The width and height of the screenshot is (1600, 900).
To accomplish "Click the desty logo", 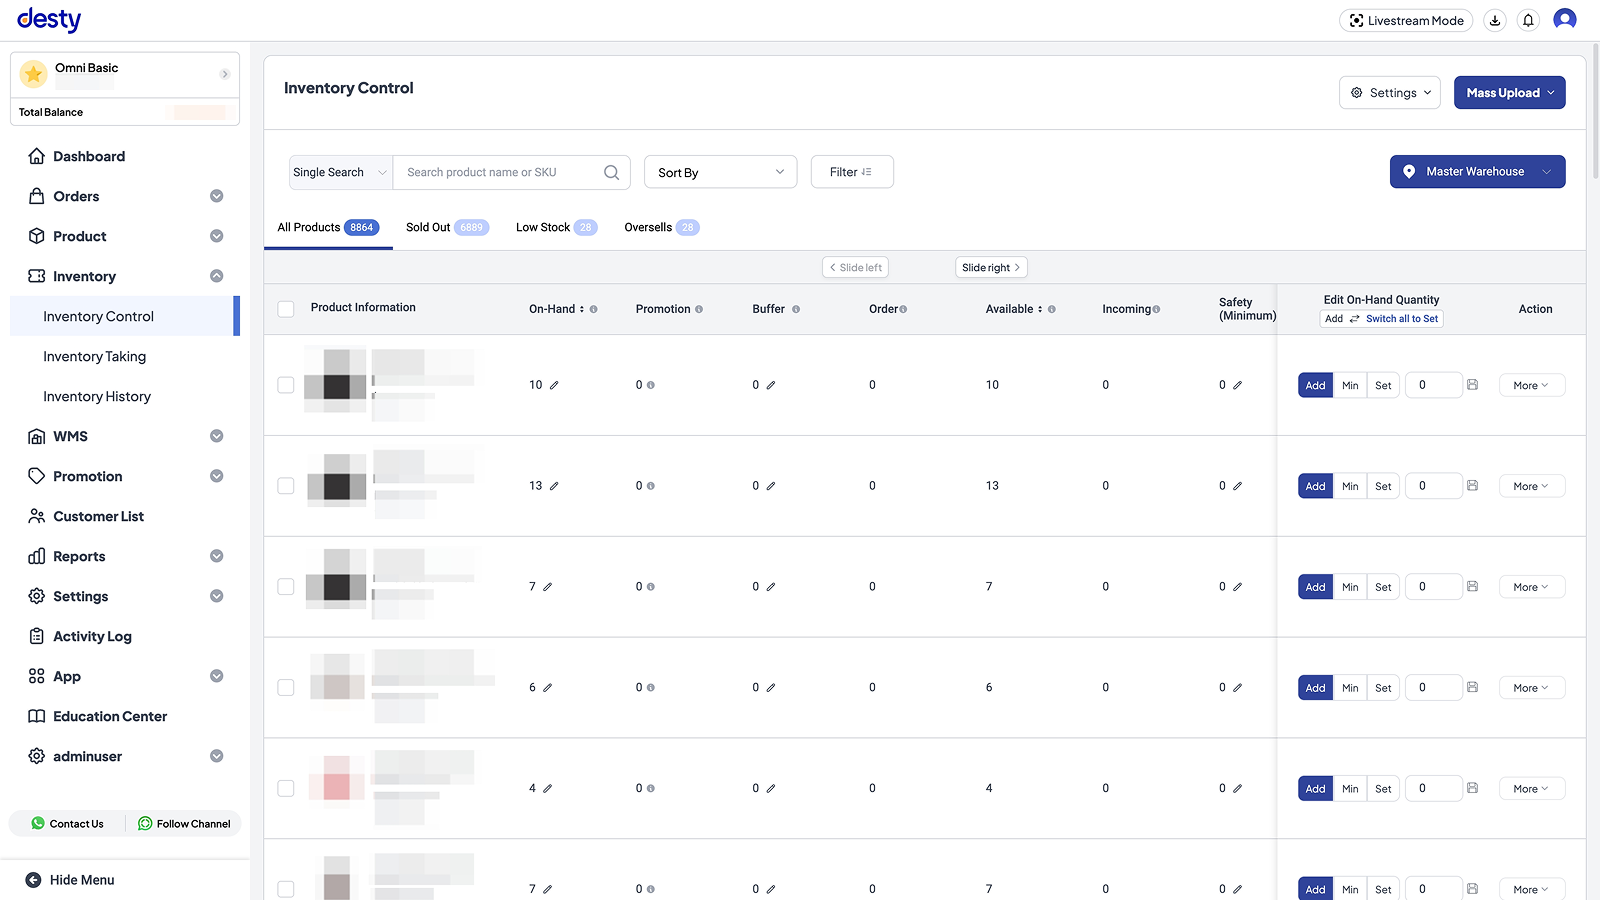I will [x=48, y=19].
